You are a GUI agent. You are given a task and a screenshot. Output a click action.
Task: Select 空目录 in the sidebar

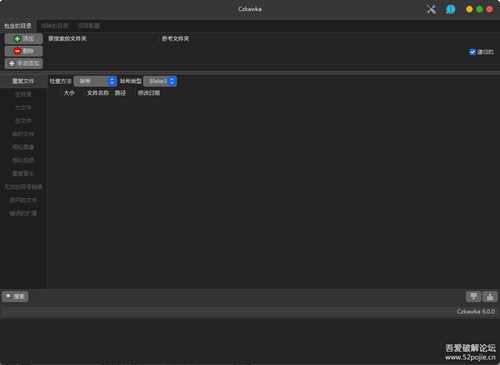click(23, 94)
